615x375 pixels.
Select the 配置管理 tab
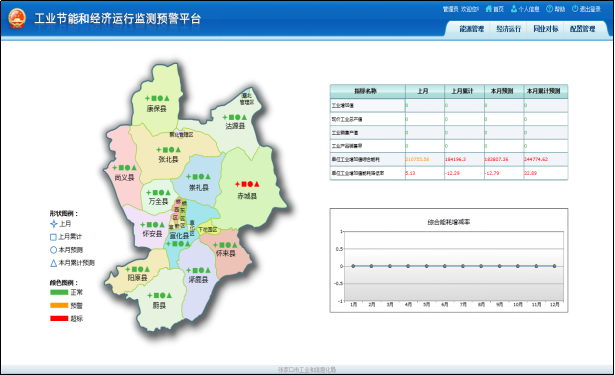[582, 29]
